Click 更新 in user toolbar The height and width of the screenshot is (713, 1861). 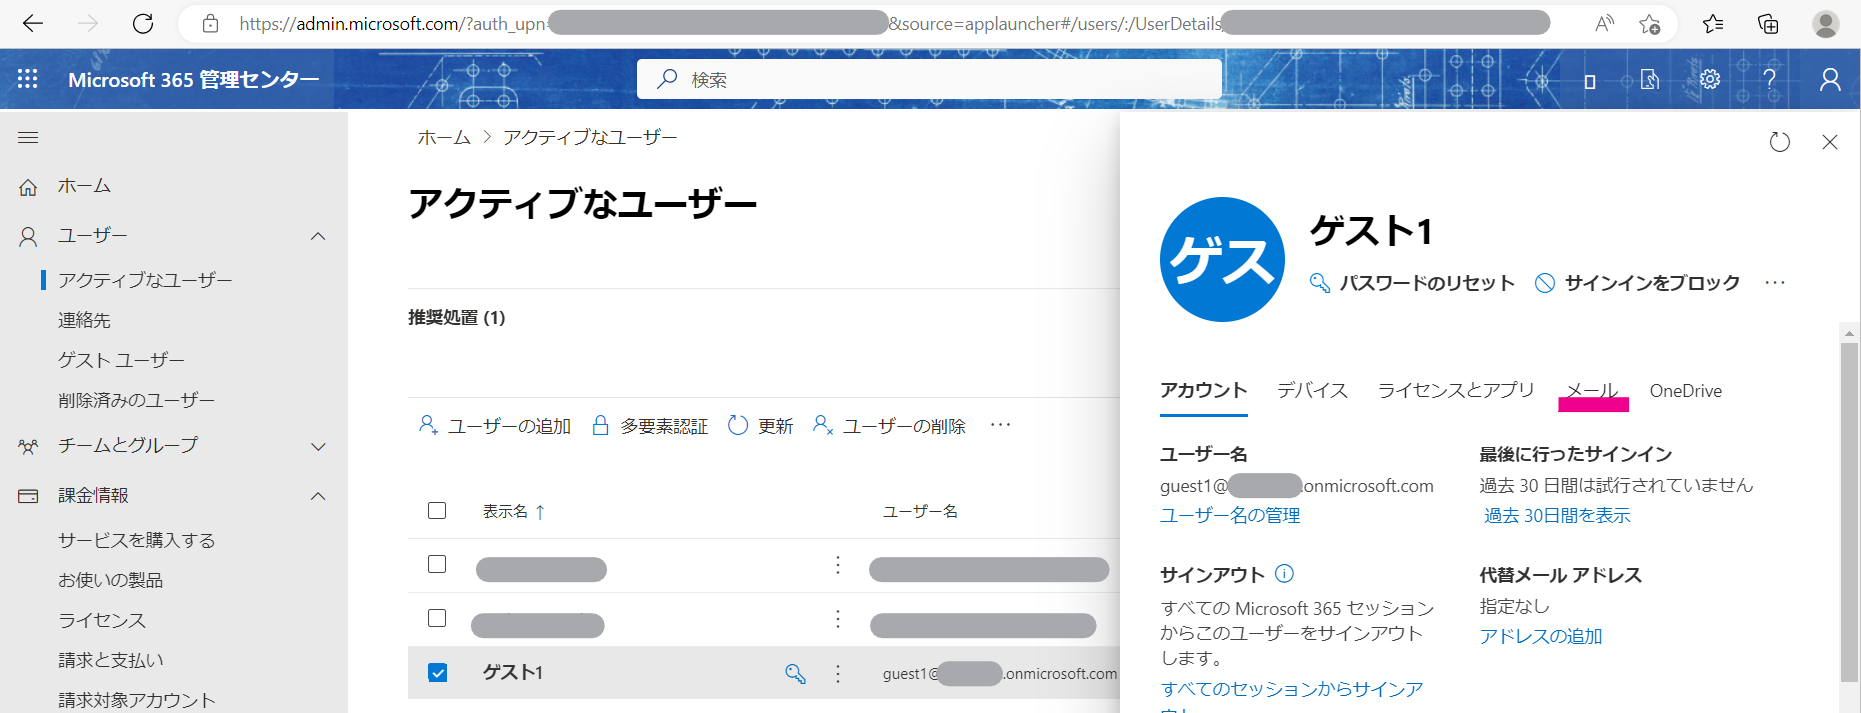(760, 426)
